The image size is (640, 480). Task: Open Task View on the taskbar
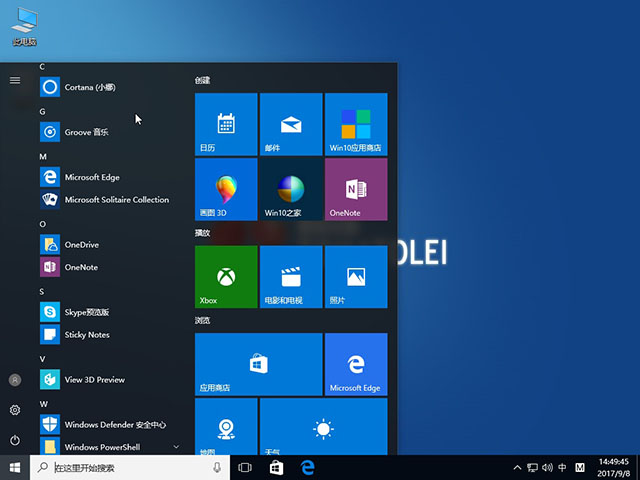tap(245, 467)
